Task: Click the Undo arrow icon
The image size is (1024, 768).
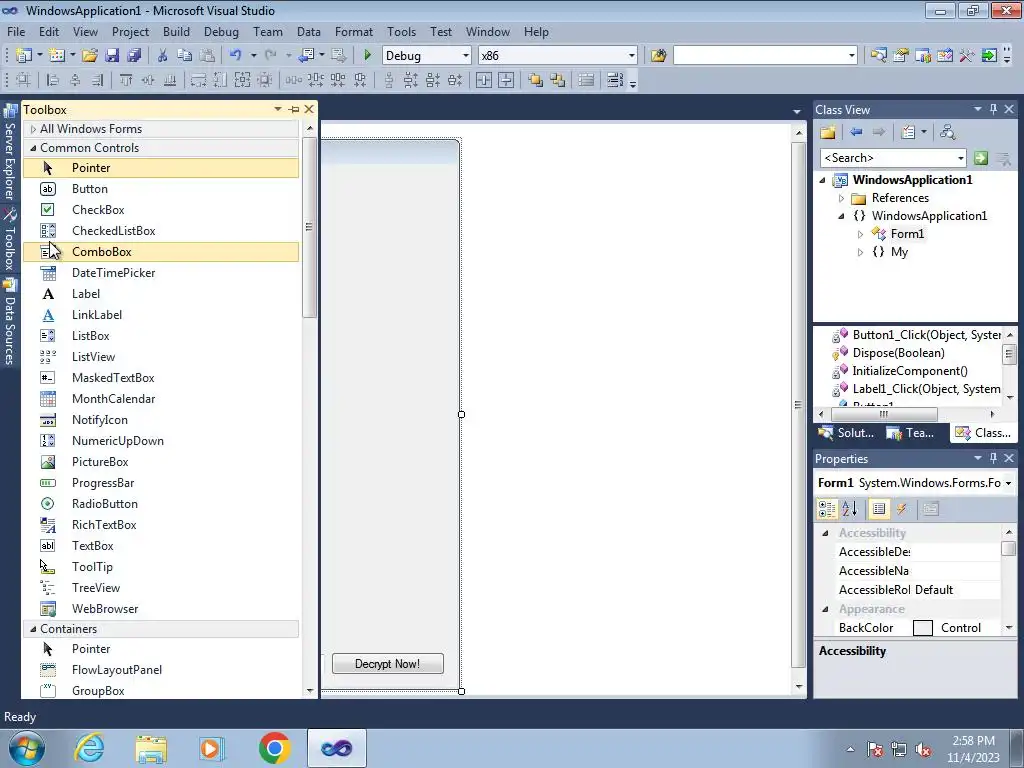Action: click(x=236, y=56)
